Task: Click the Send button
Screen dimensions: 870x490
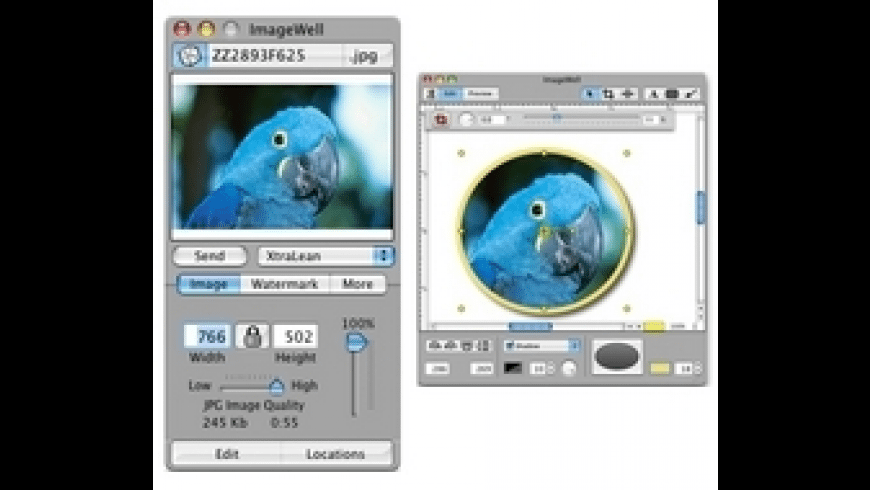Action: [x=210, y=256]
